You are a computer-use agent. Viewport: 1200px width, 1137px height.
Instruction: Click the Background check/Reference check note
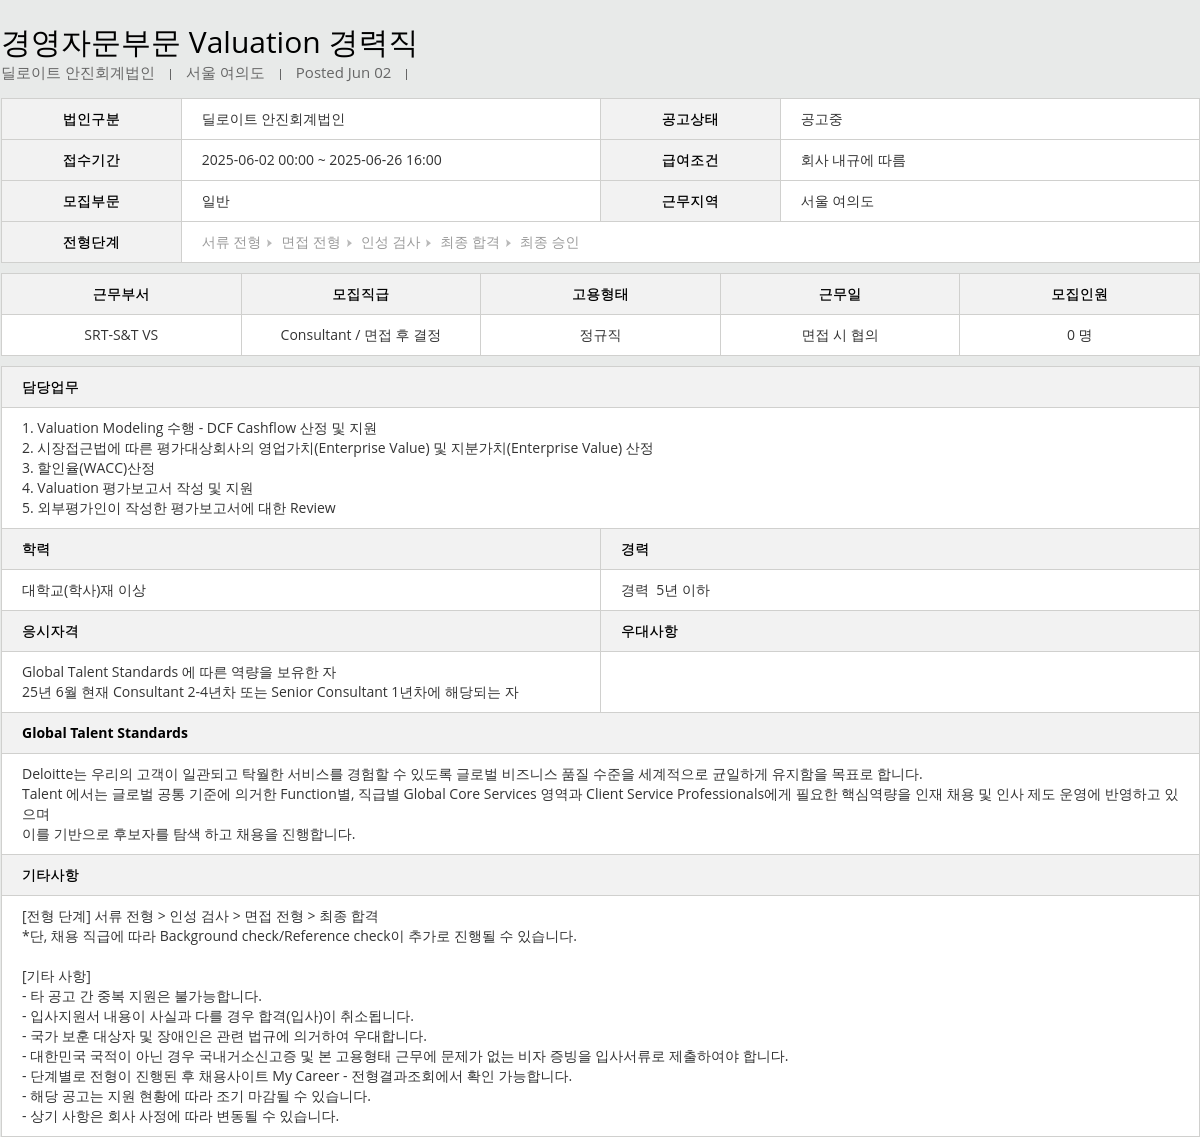point(299,936)
